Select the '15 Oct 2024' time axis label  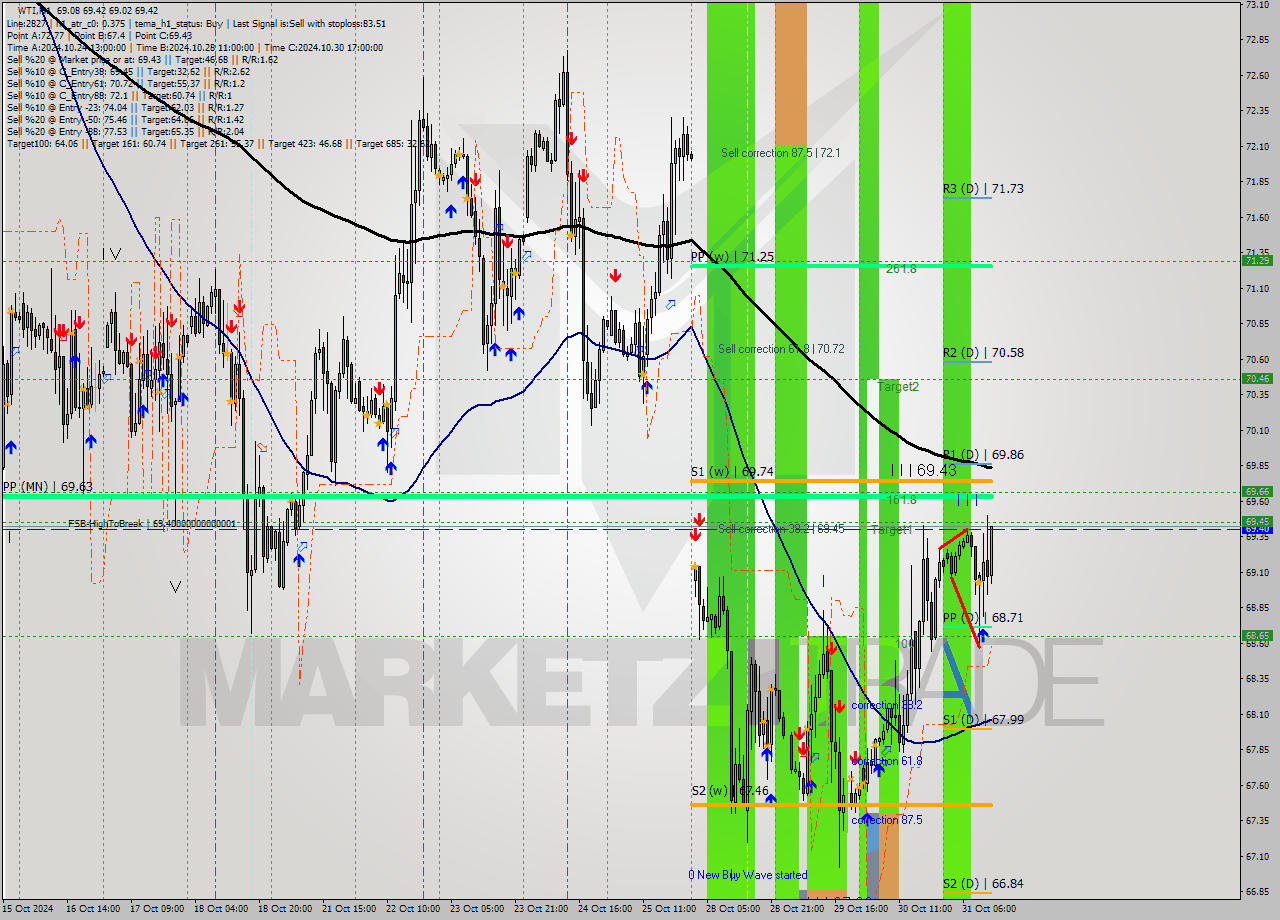pos(28,909)
